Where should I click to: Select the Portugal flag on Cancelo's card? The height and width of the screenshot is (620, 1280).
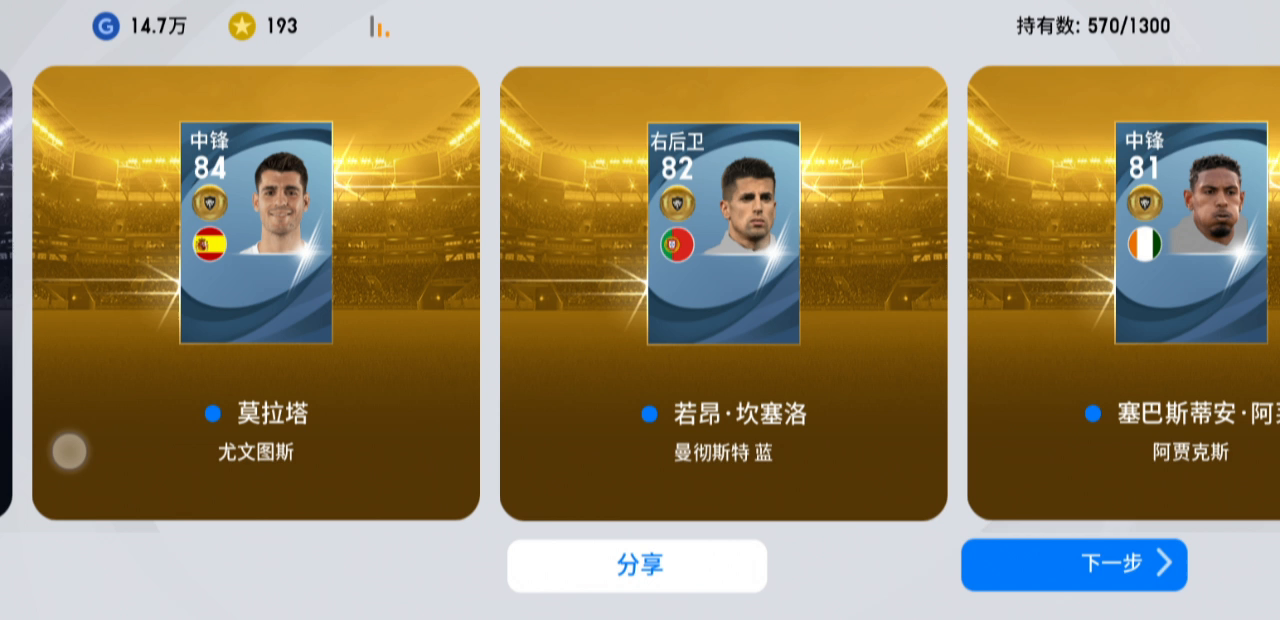pos(677,244)
